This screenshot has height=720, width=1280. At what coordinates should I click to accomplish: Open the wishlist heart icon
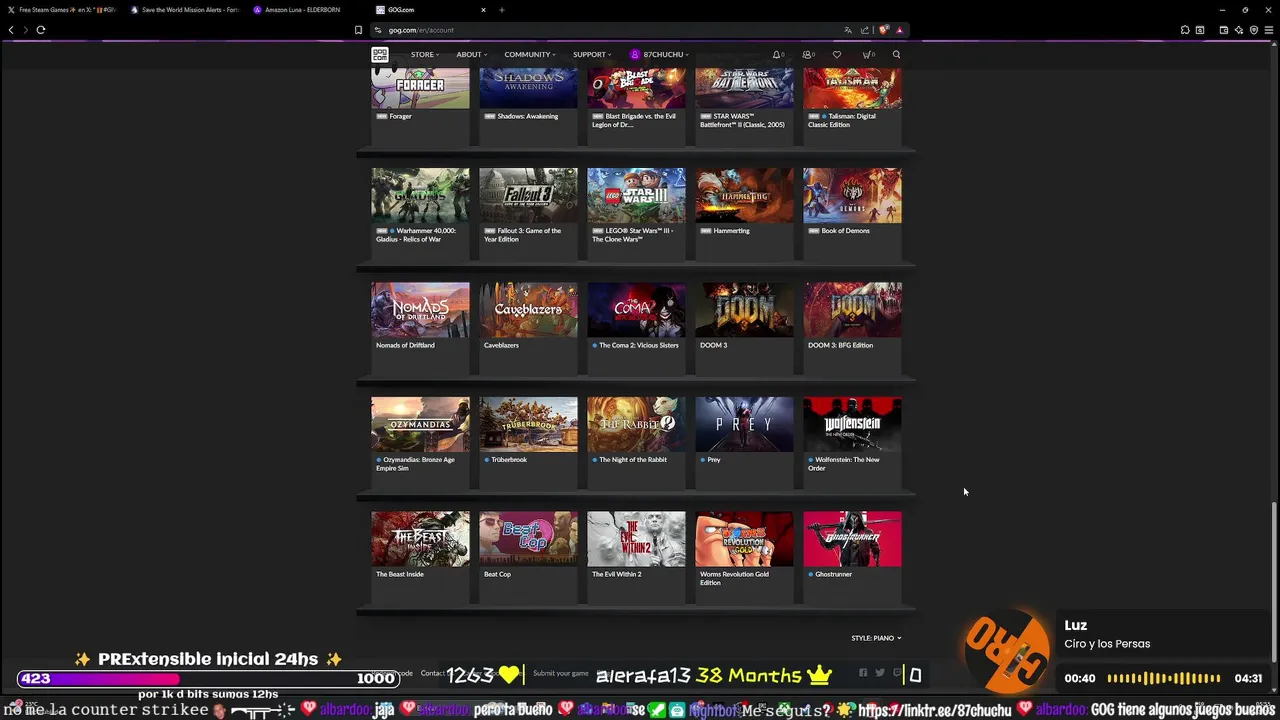coord(837,55)
